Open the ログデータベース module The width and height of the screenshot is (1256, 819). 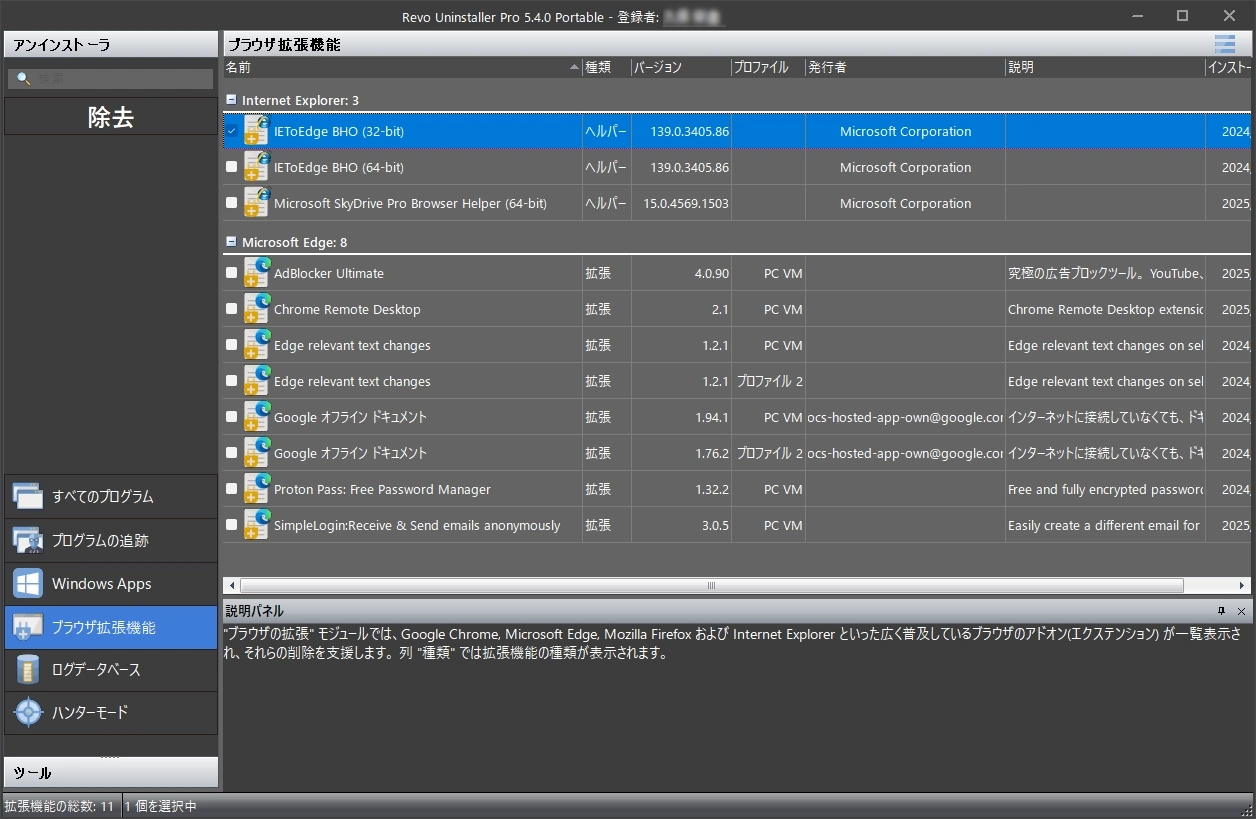tap(111, 669)
